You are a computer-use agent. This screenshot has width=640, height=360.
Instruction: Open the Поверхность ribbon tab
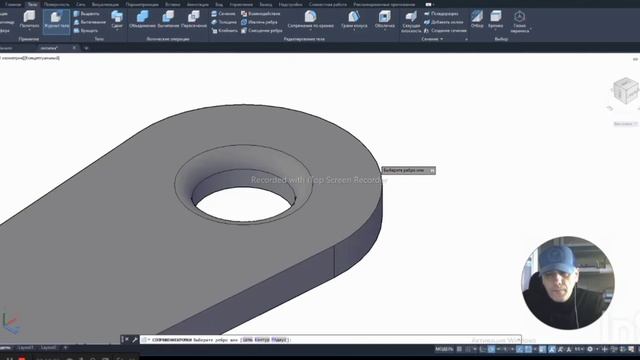pyautogui.click(x=57, y=4)
